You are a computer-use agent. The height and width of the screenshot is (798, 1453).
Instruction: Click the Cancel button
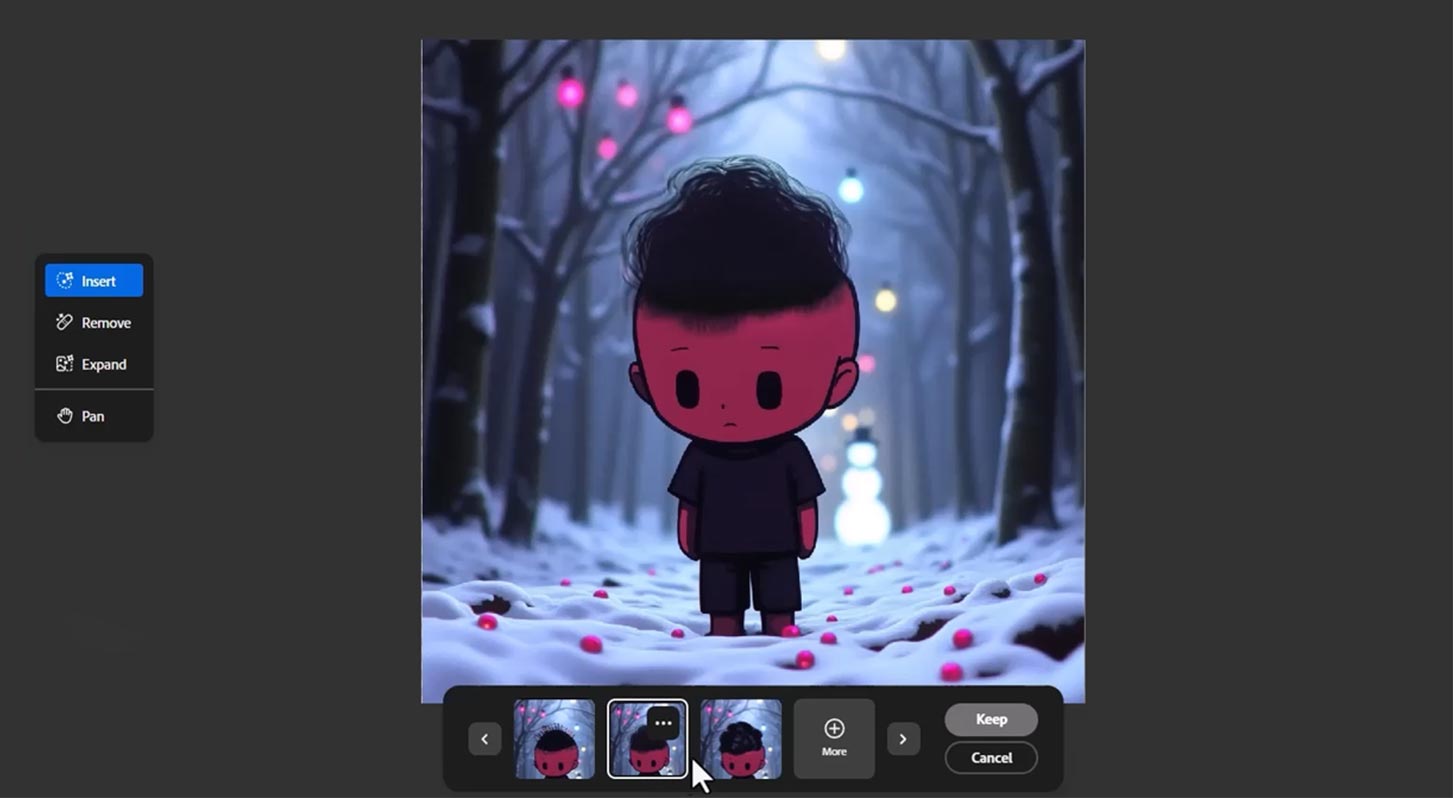(x=991, y=757)
